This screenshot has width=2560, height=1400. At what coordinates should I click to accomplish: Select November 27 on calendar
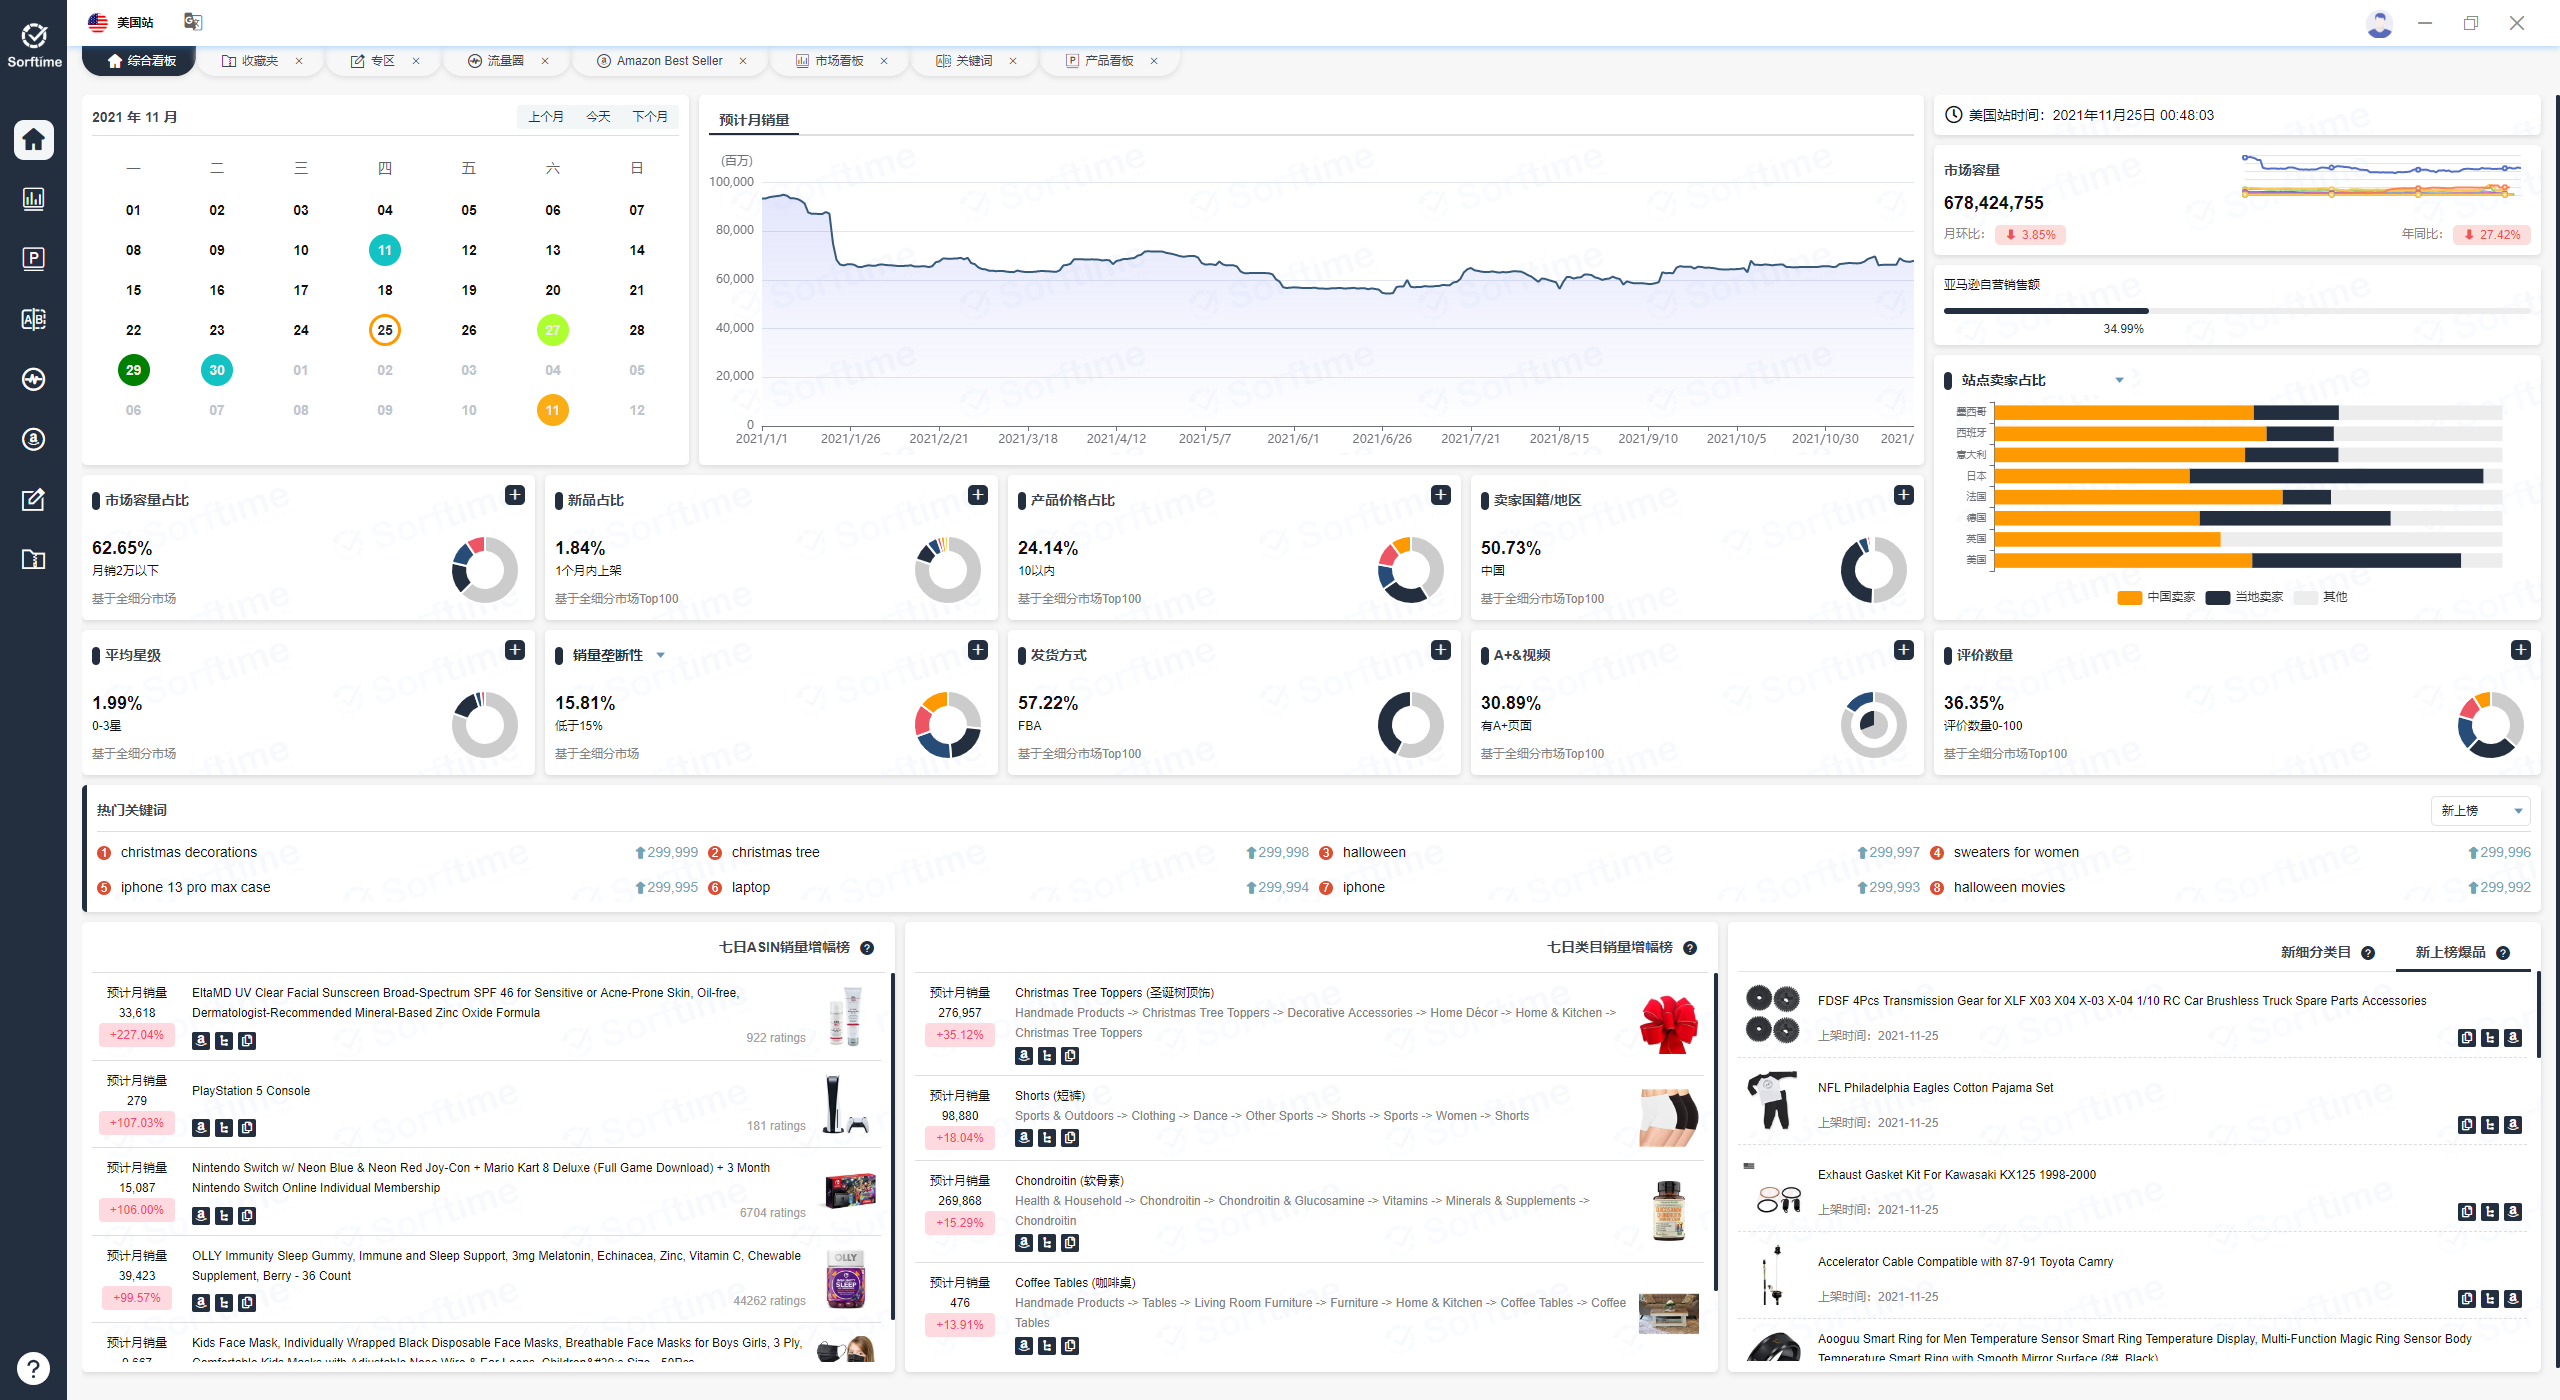coord(553,330)
